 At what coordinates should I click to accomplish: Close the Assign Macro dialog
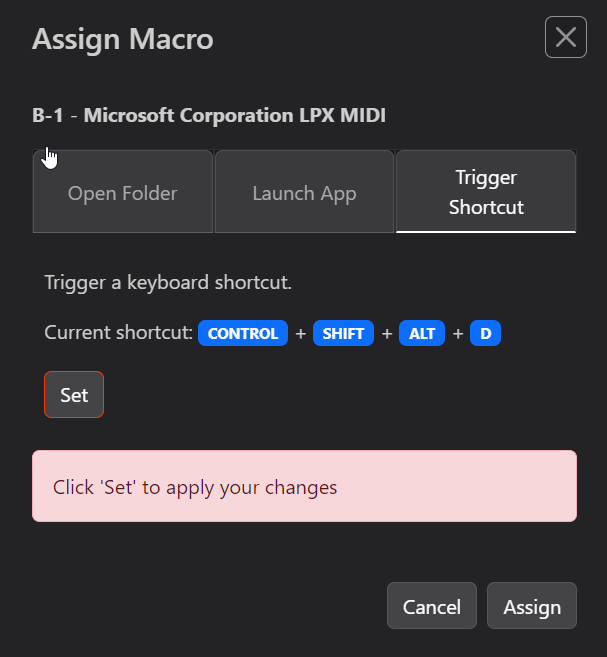pos(565,38)
